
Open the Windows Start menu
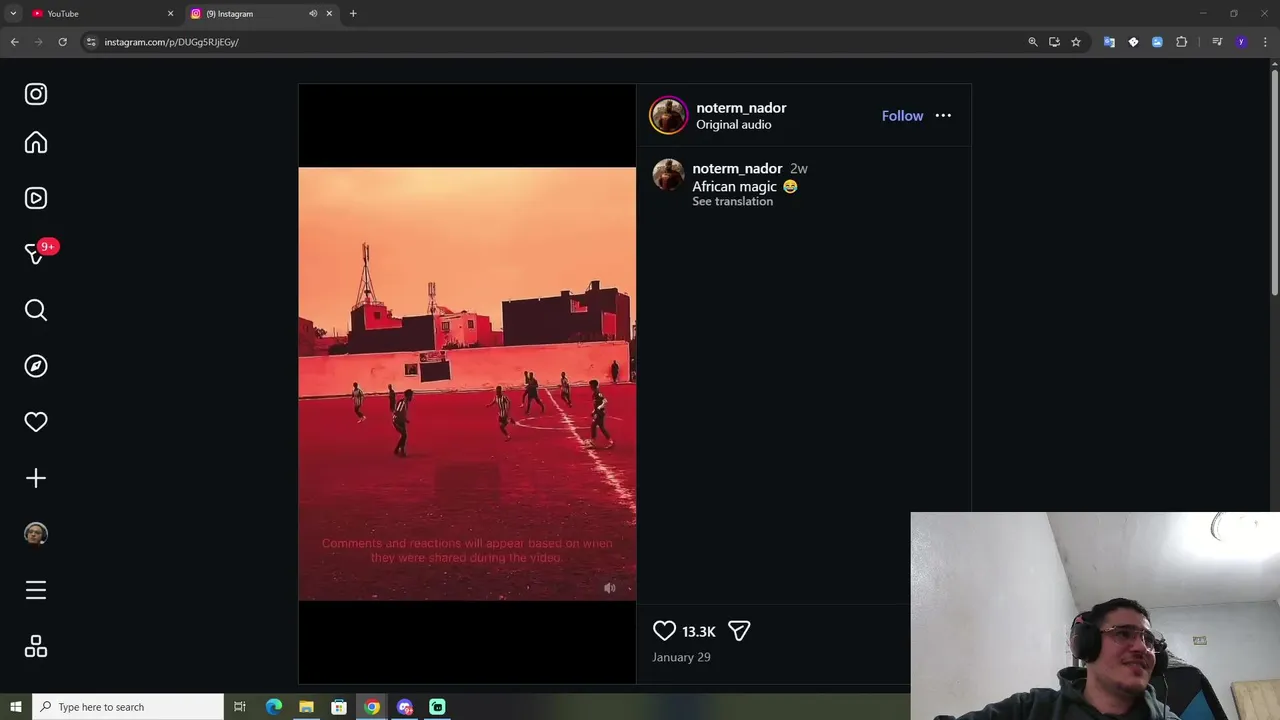(15, 707)
